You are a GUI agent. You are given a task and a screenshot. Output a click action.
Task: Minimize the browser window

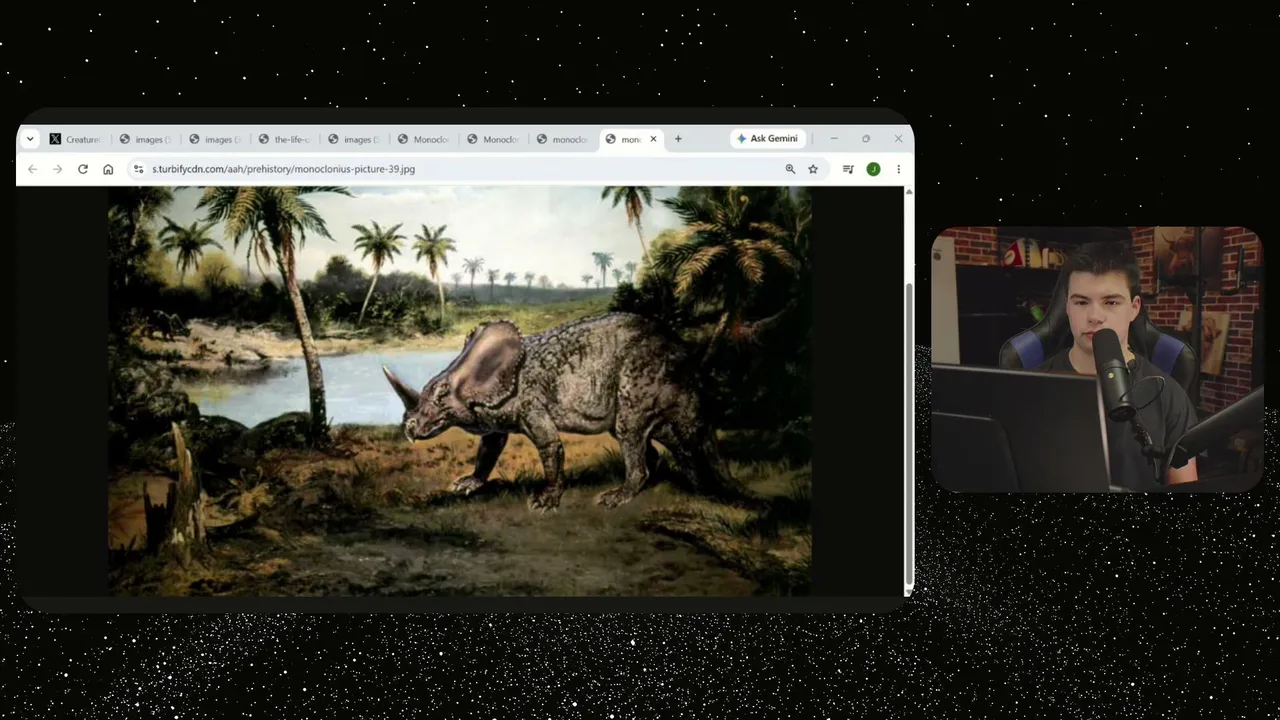click(834, 139)
